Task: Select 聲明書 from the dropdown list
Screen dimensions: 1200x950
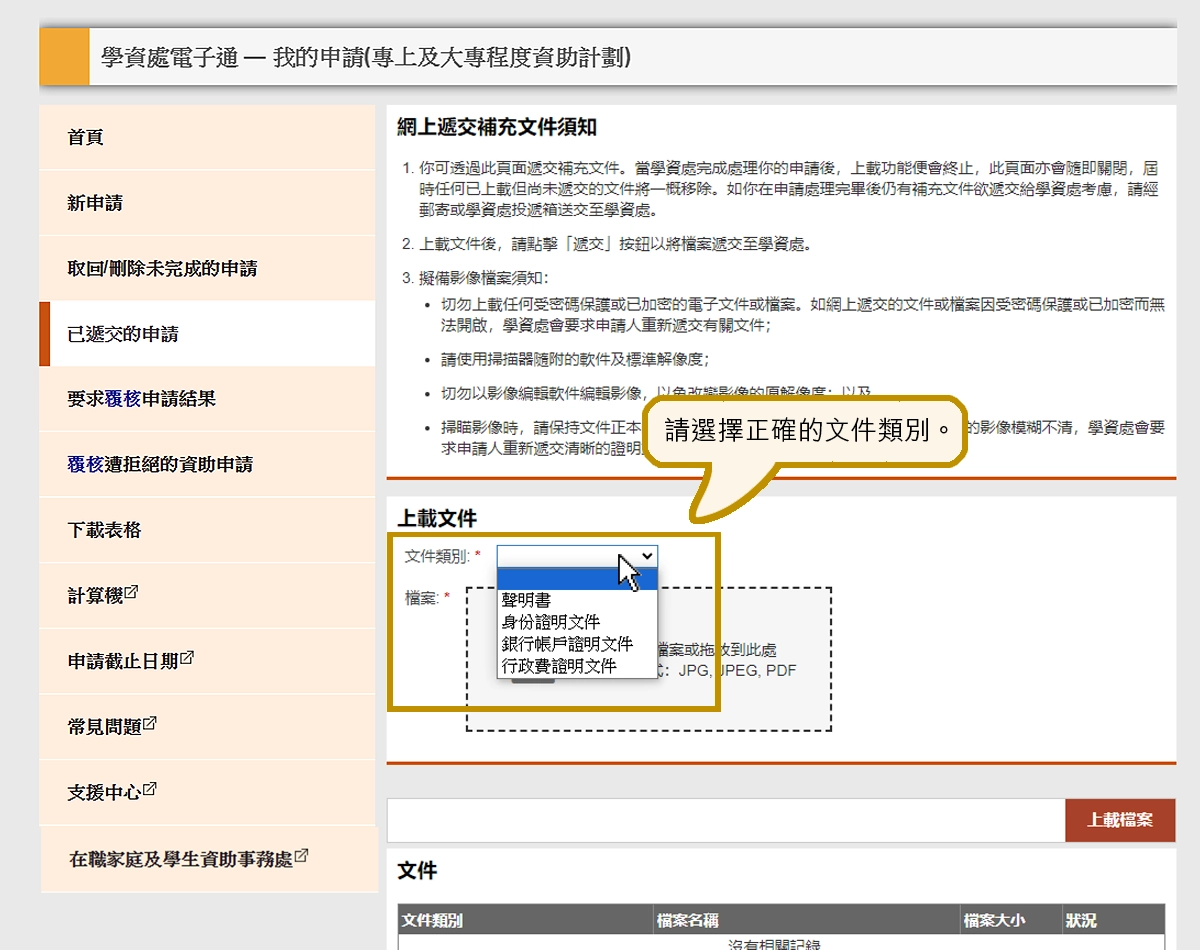Action: click(527, 601)
